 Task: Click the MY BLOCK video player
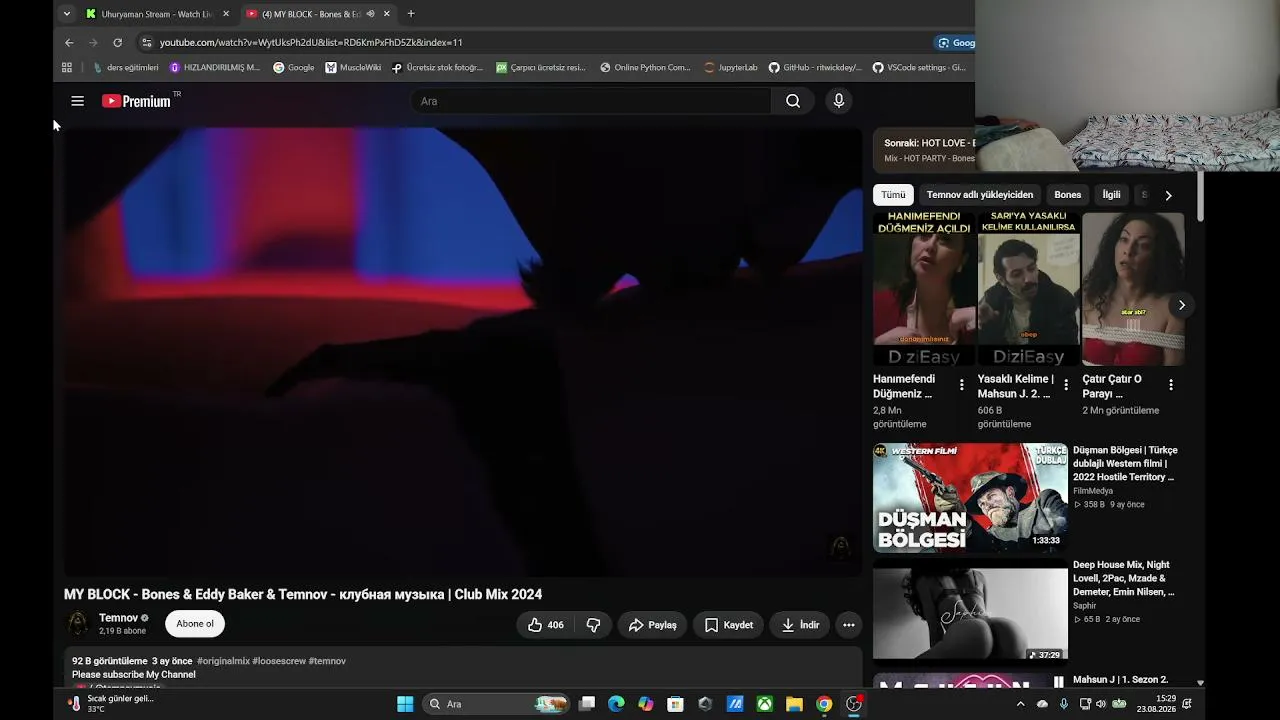[x=463, y=352]
